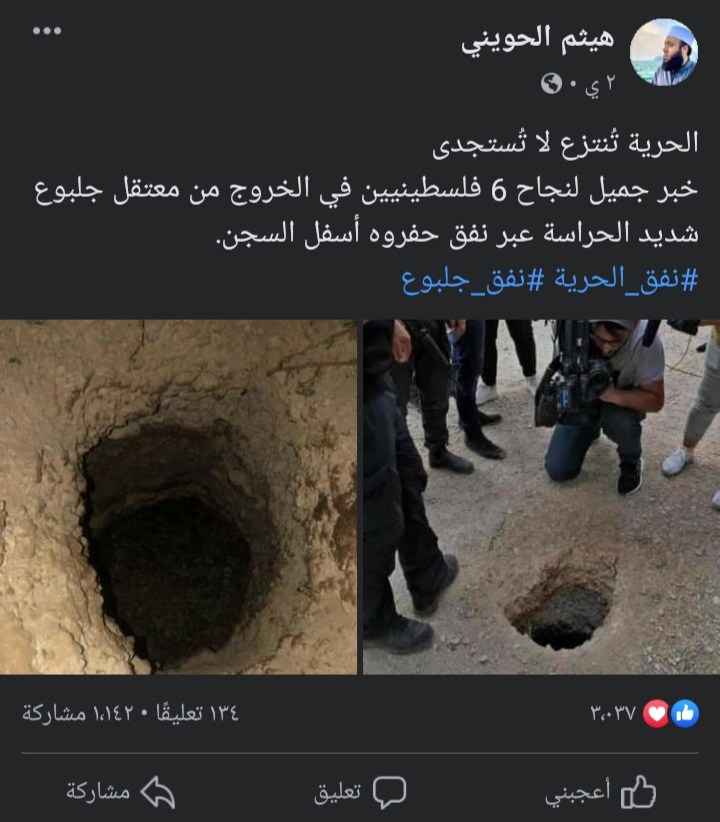This screenshot has height=822, width=720.
Task: Open هيثم الحويني profile name link
Action: click(538, 40)
